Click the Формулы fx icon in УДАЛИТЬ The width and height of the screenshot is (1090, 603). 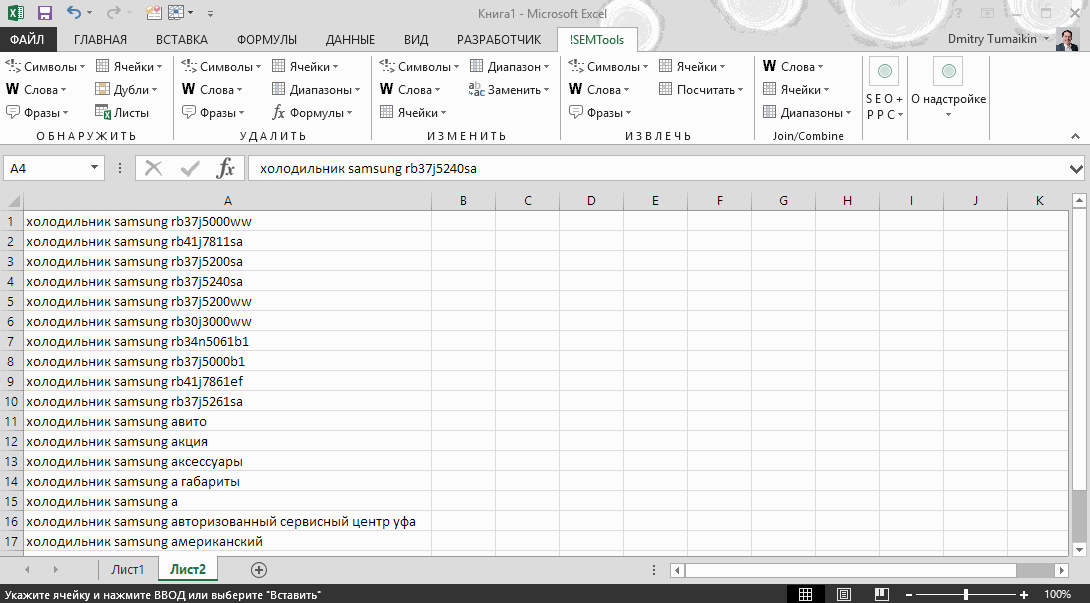pyautogui.click(x=278, y=112)
